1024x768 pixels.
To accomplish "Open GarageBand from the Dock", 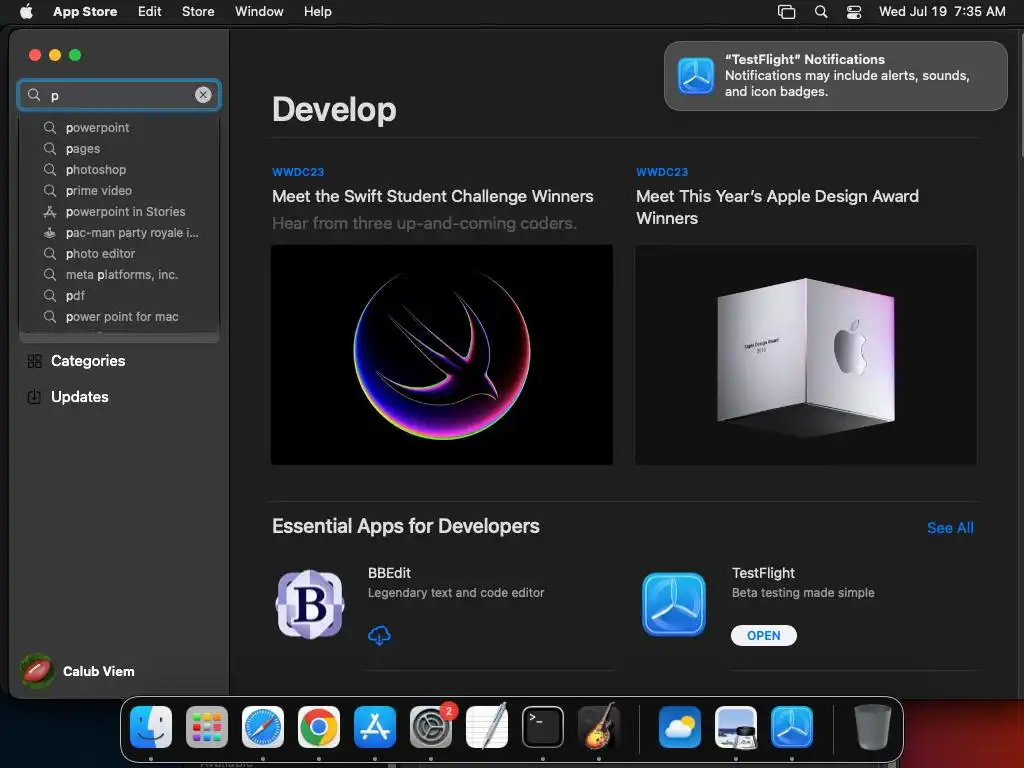I will [x=599, y=727].
